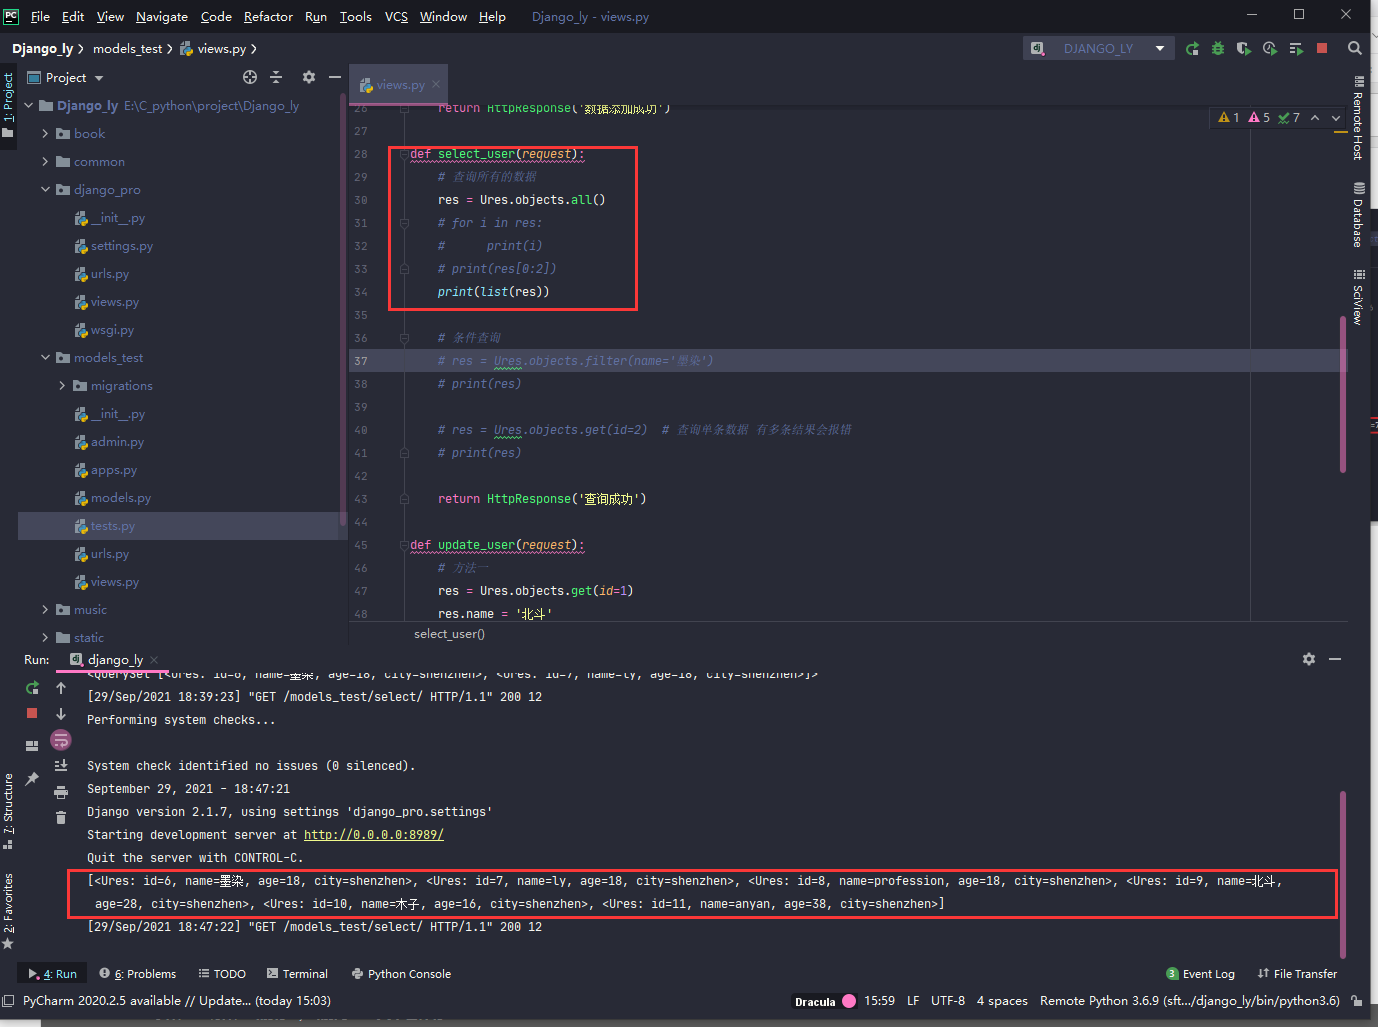Run with coverage icon in toolbar
The image size is (1378, 1027).
tap(1244, 48)
